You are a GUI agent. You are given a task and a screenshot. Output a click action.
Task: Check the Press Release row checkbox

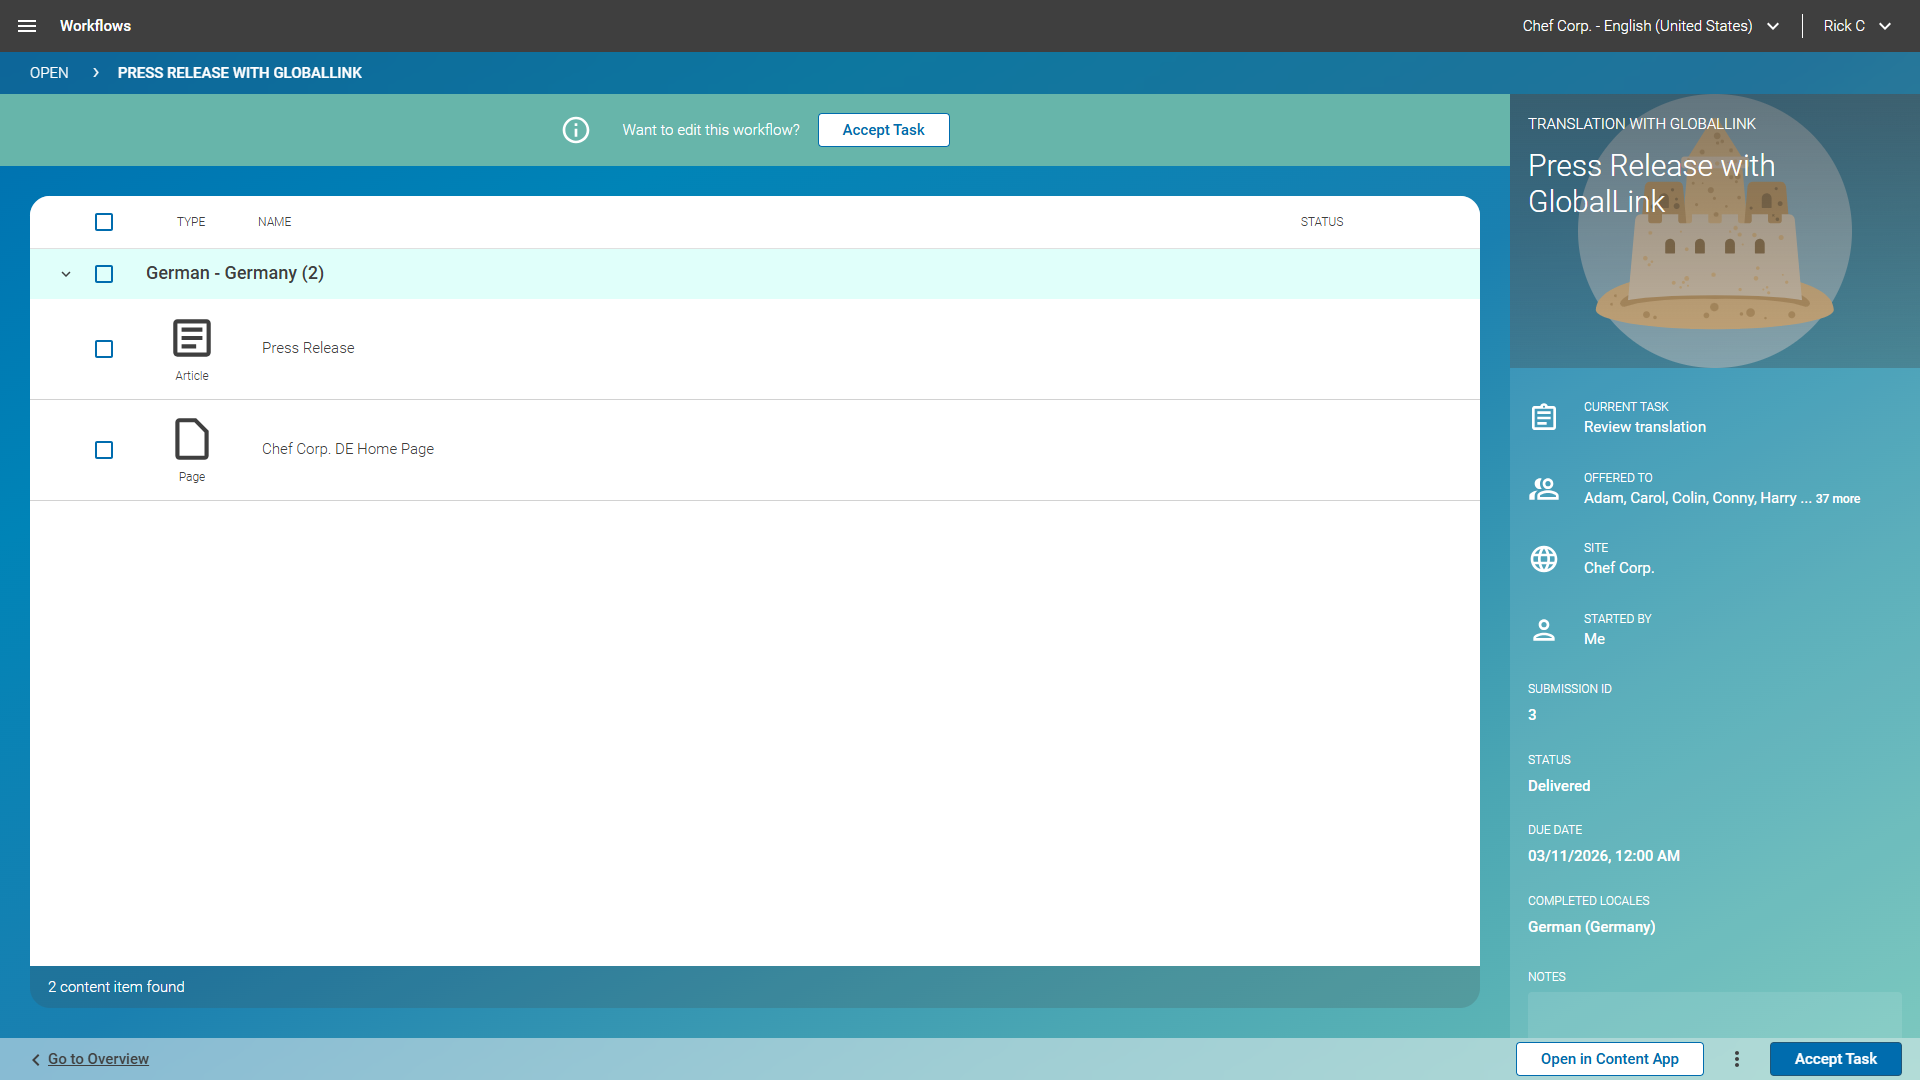click(104, 349)
